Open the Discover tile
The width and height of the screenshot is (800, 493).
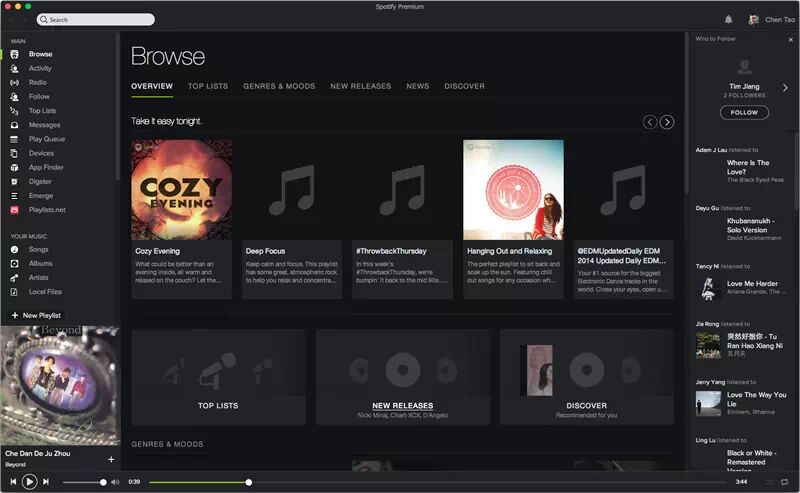[587, 377]
